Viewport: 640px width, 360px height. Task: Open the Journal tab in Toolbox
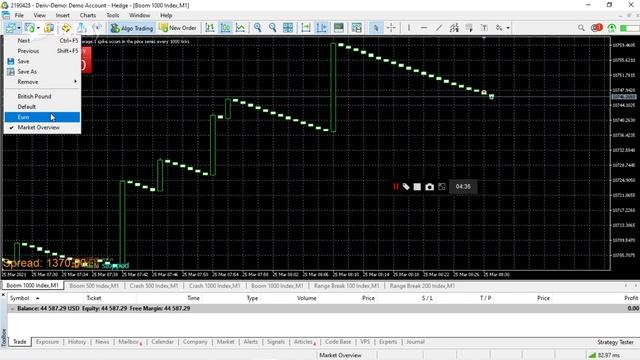click(415, 342)
